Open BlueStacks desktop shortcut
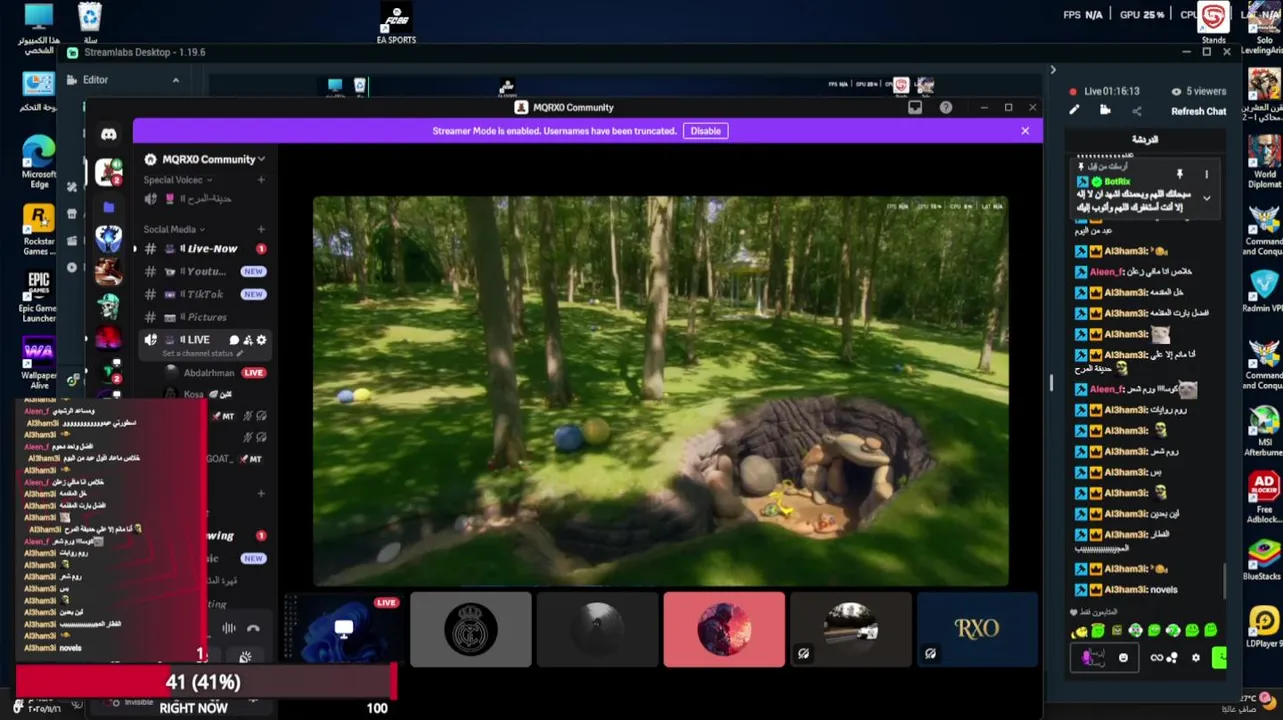The height and width of the screenshot is (720, 1283). 1263,561
